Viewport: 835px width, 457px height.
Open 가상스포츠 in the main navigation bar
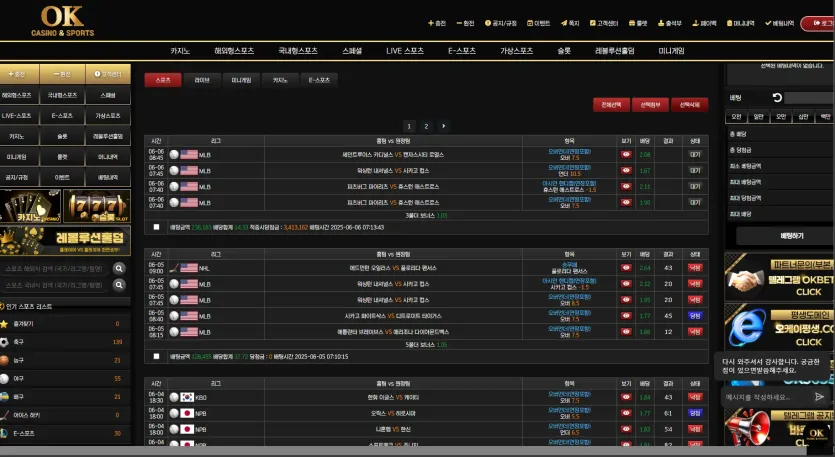click(x=517, y=51)
